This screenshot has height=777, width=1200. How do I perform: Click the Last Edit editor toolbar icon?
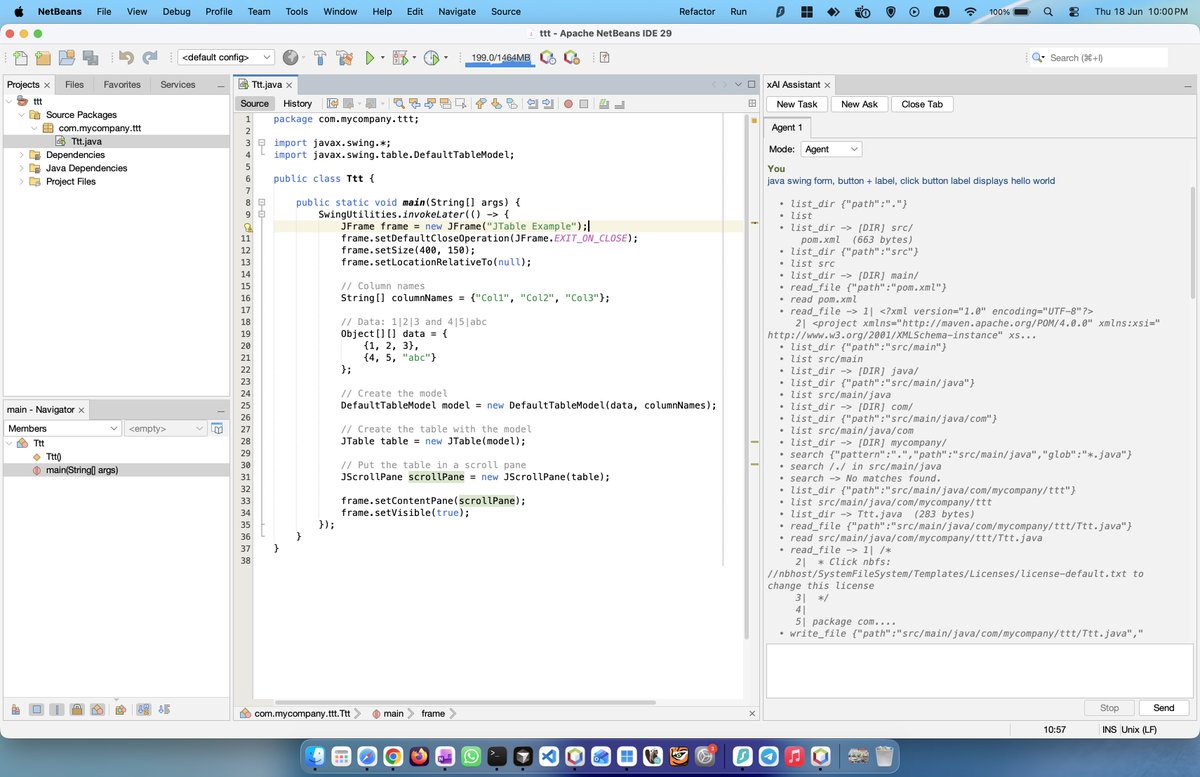point(332,103)
